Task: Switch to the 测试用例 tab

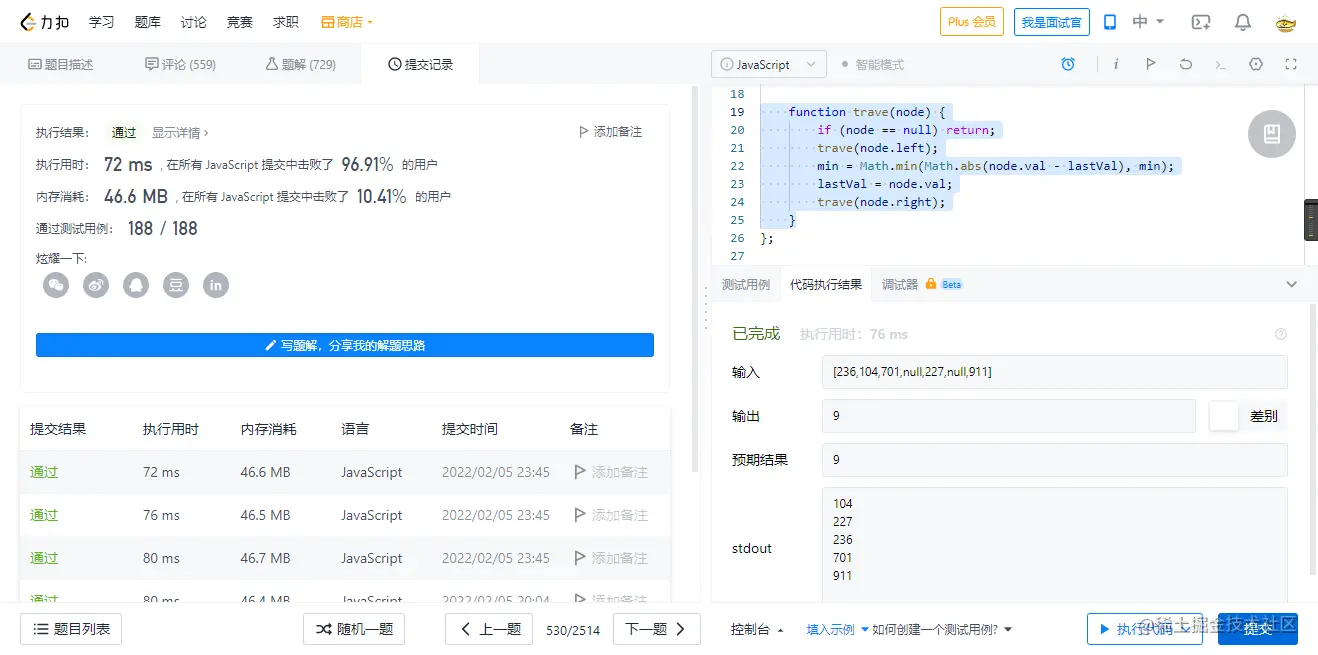Action: click(x=746, y=284)
